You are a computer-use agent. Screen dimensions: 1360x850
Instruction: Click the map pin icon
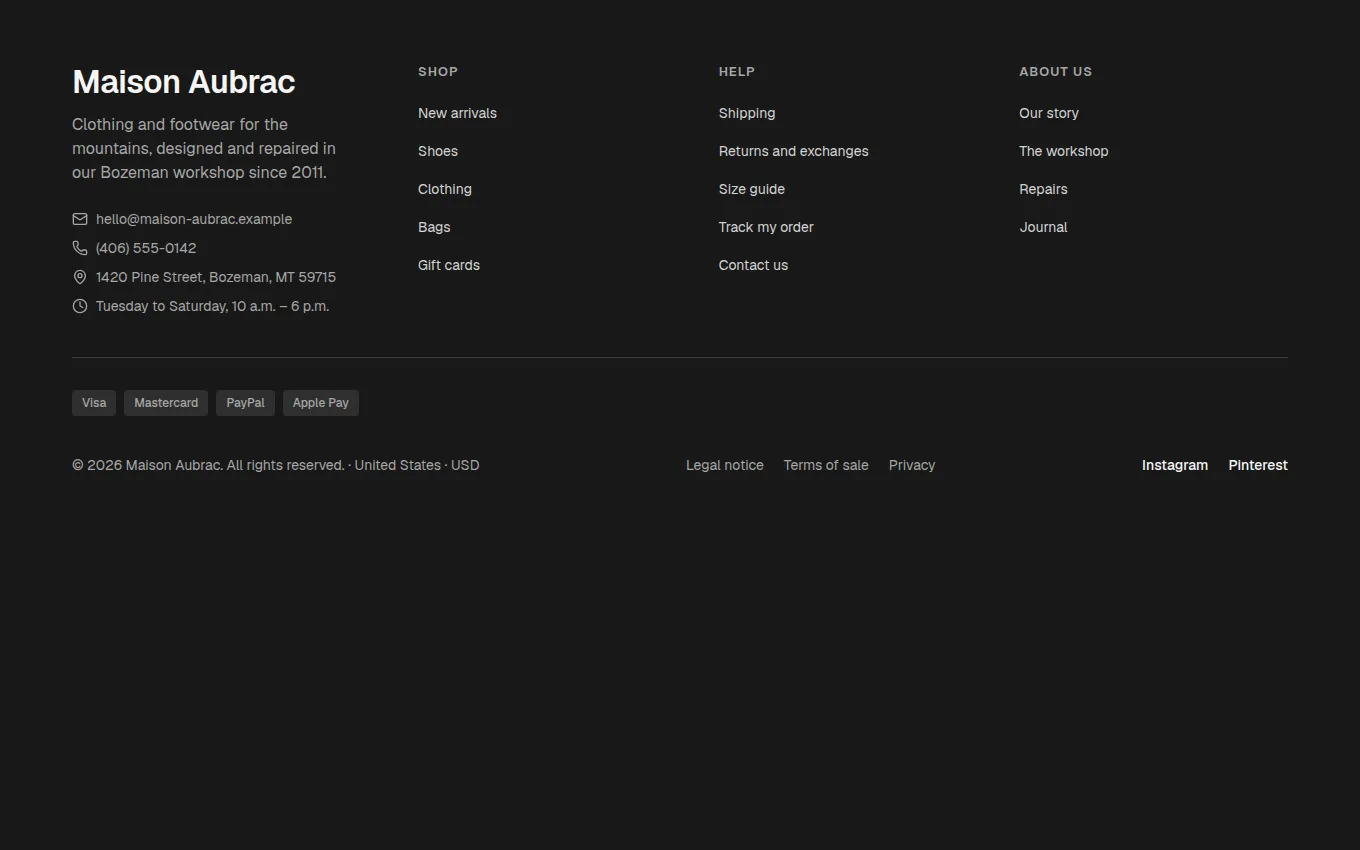(x=80, y=277)
